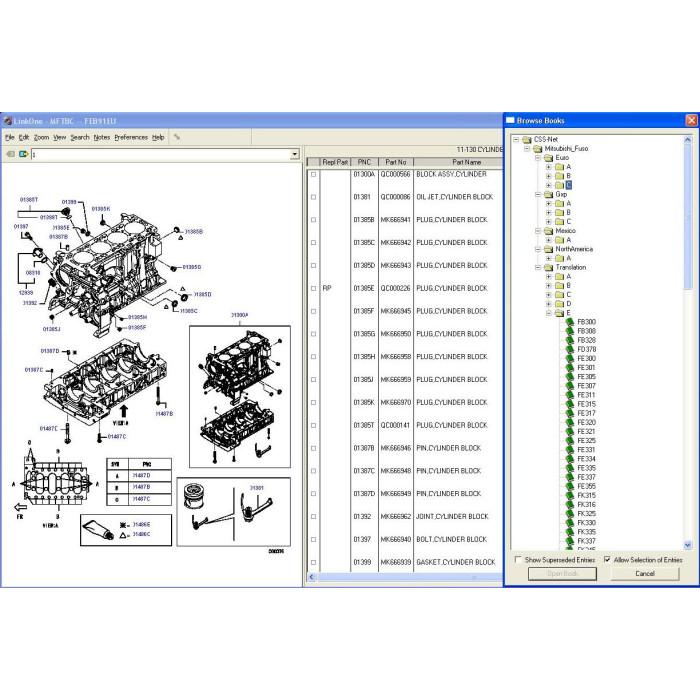Click the Open Book button
Image resolution: width=700 pixels, height=700 pixels.
pyautogui.click(x=562, y=574)
